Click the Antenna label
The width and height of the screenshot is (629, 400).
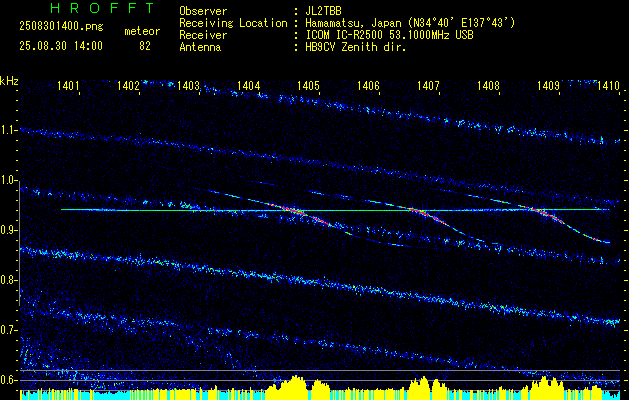200,47
